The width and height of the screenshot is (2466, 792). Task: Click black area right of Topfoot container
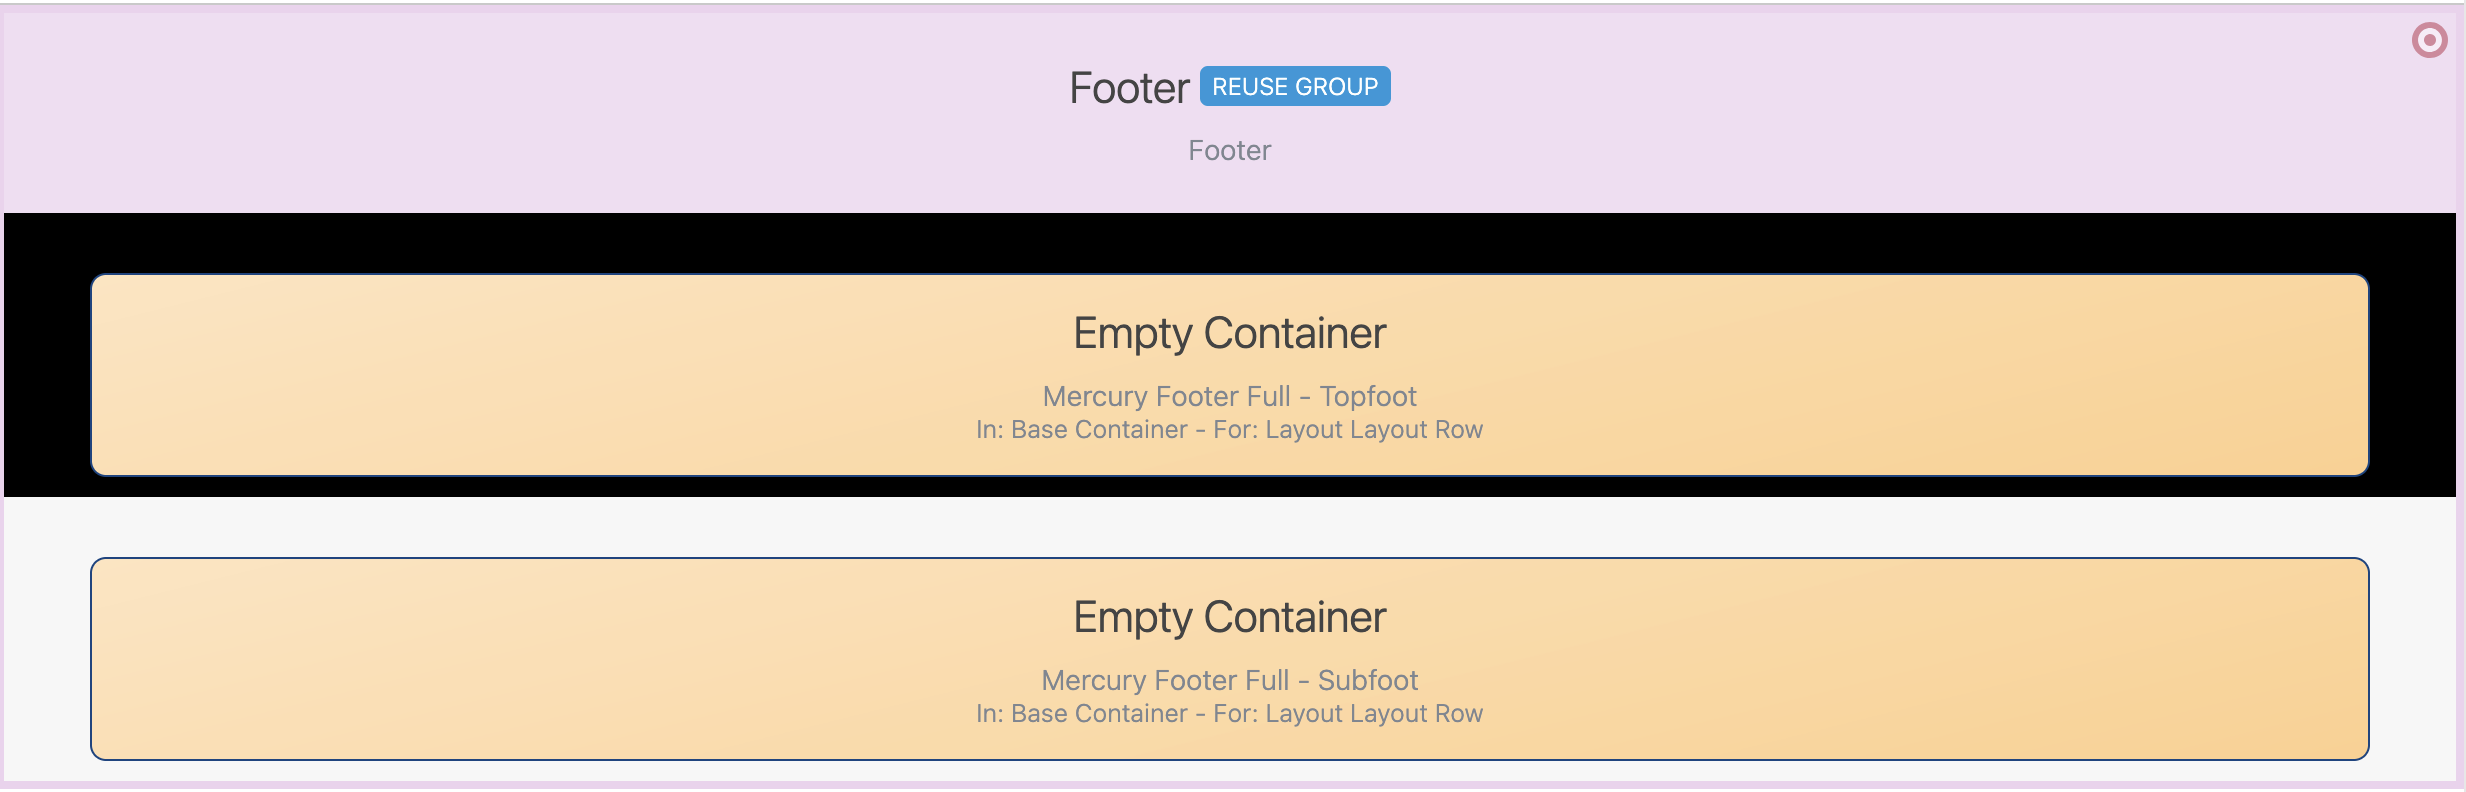2412,375
